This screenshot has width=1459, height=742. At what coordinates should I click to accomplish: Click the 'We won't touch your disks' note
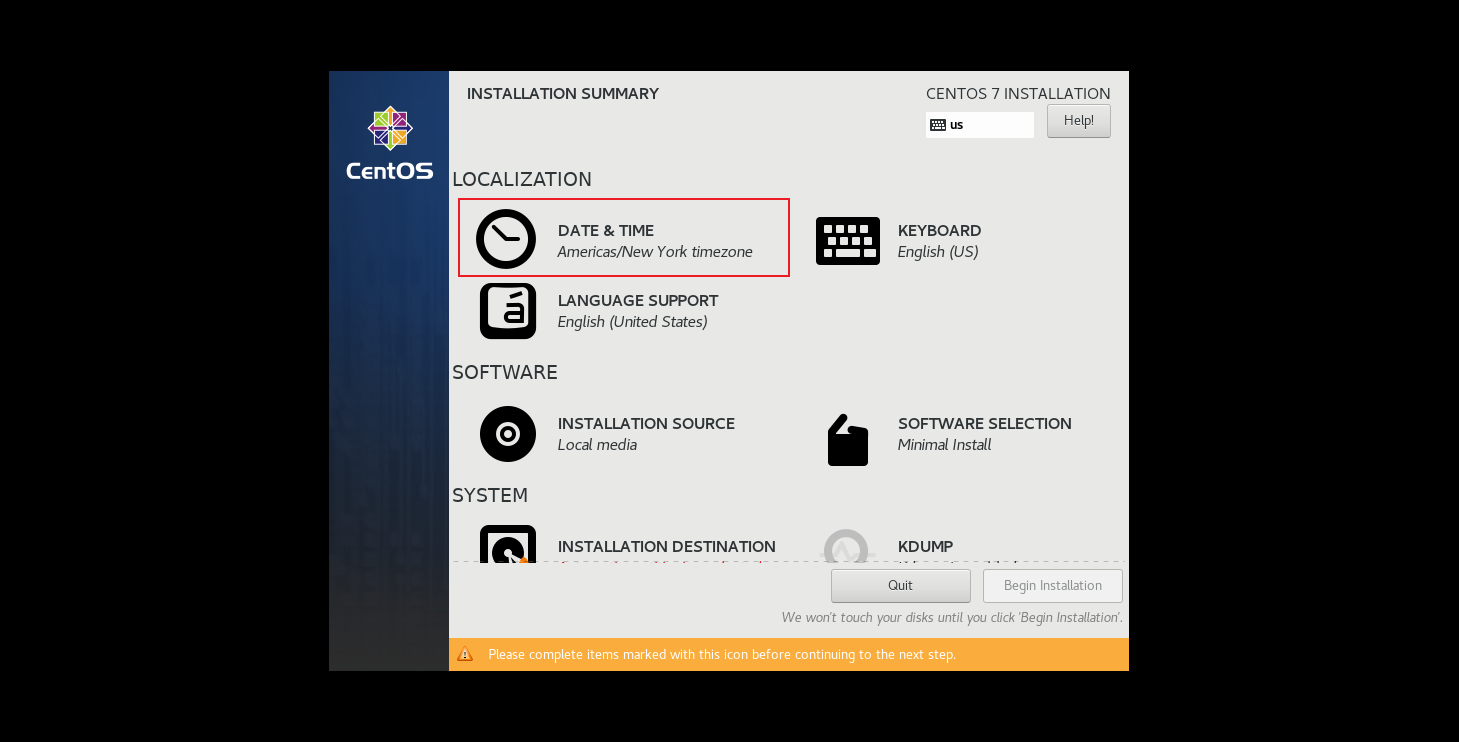click(952, 618)
